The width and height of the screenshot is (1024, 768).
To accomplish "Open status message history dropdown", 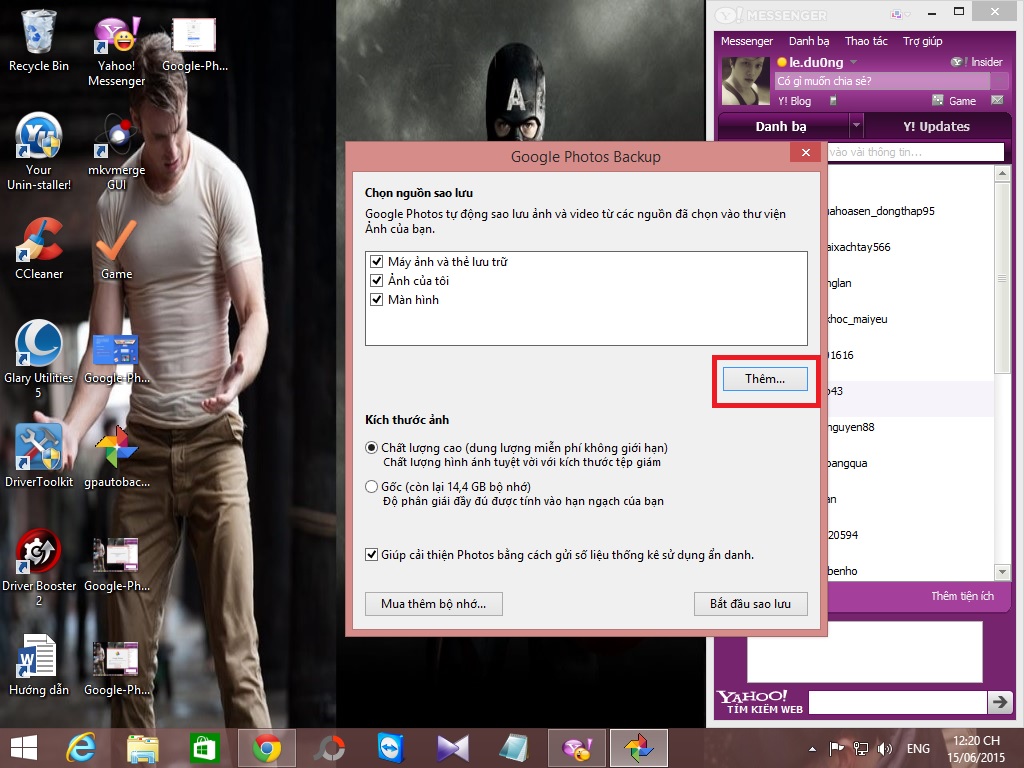I will click(999, 81).
